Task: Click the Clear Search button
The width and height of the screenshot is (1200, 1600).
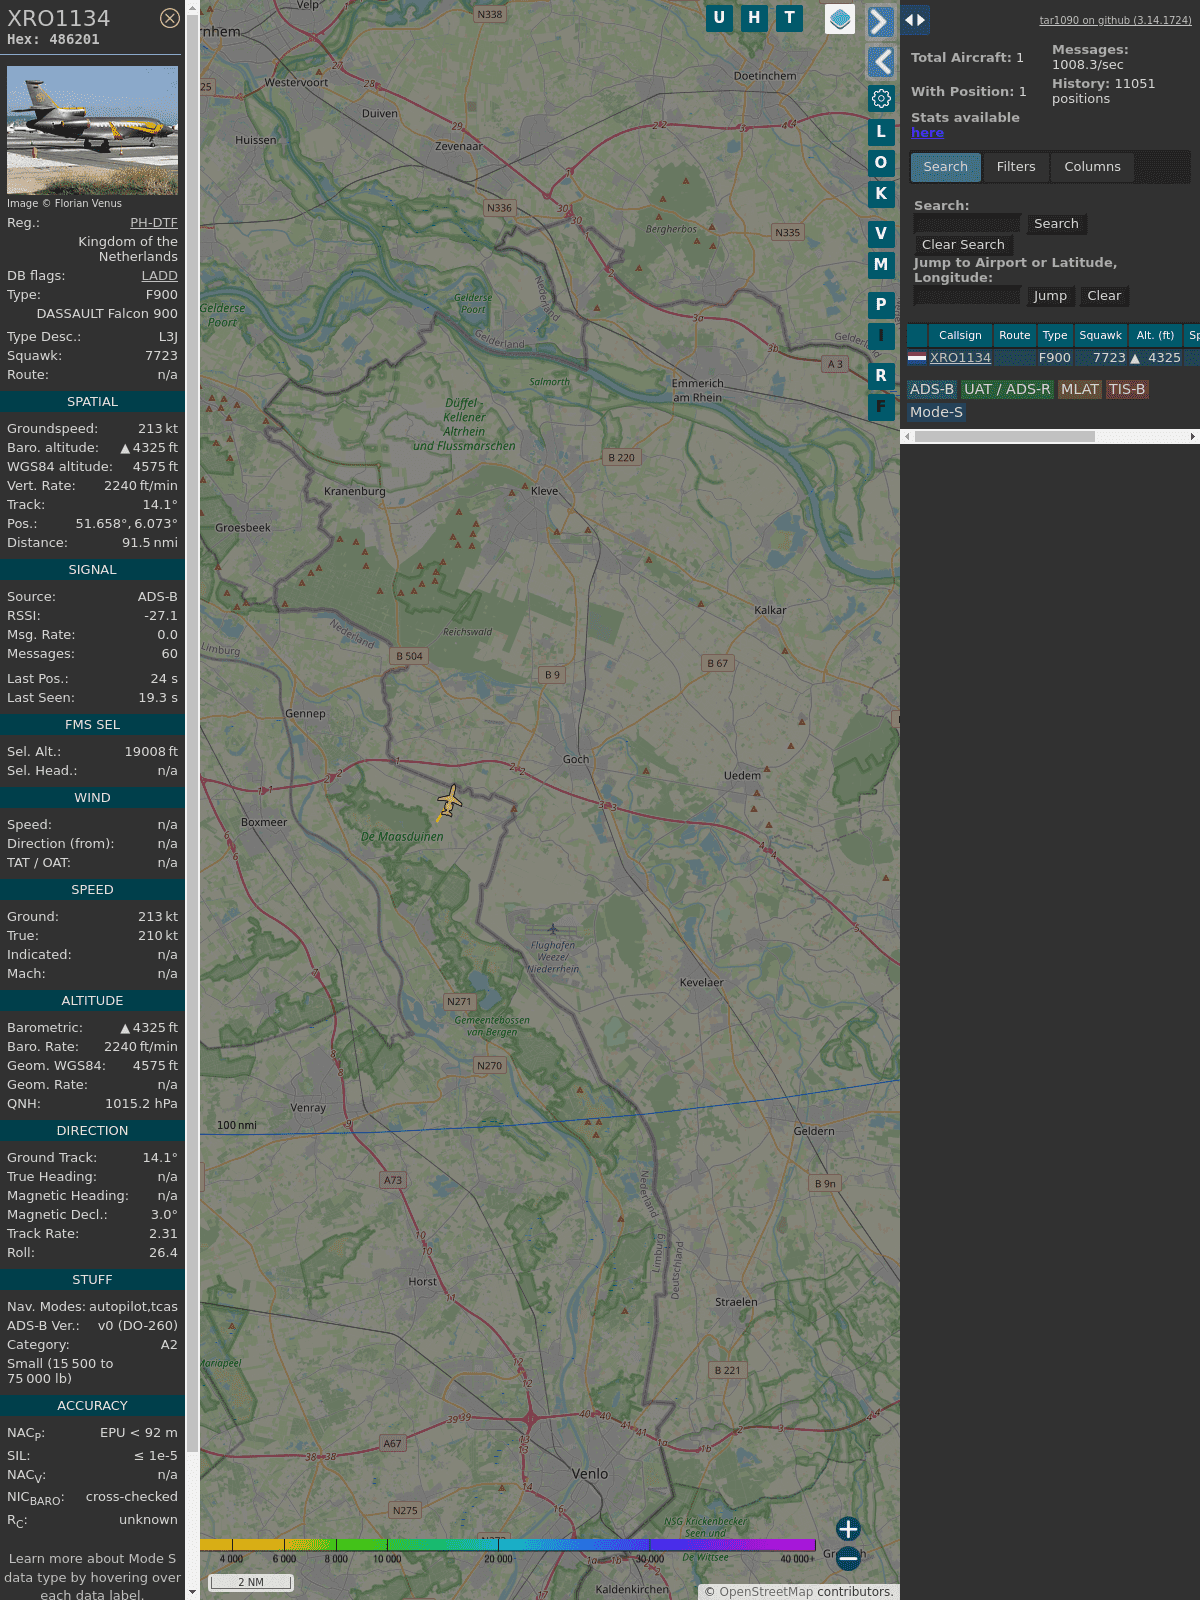Action: tap(963, 245)
